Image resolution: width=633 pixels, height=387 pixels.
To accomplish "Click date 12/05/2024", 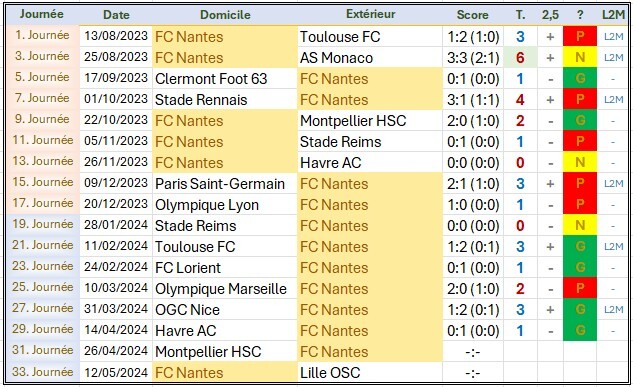I will point(116,372).
